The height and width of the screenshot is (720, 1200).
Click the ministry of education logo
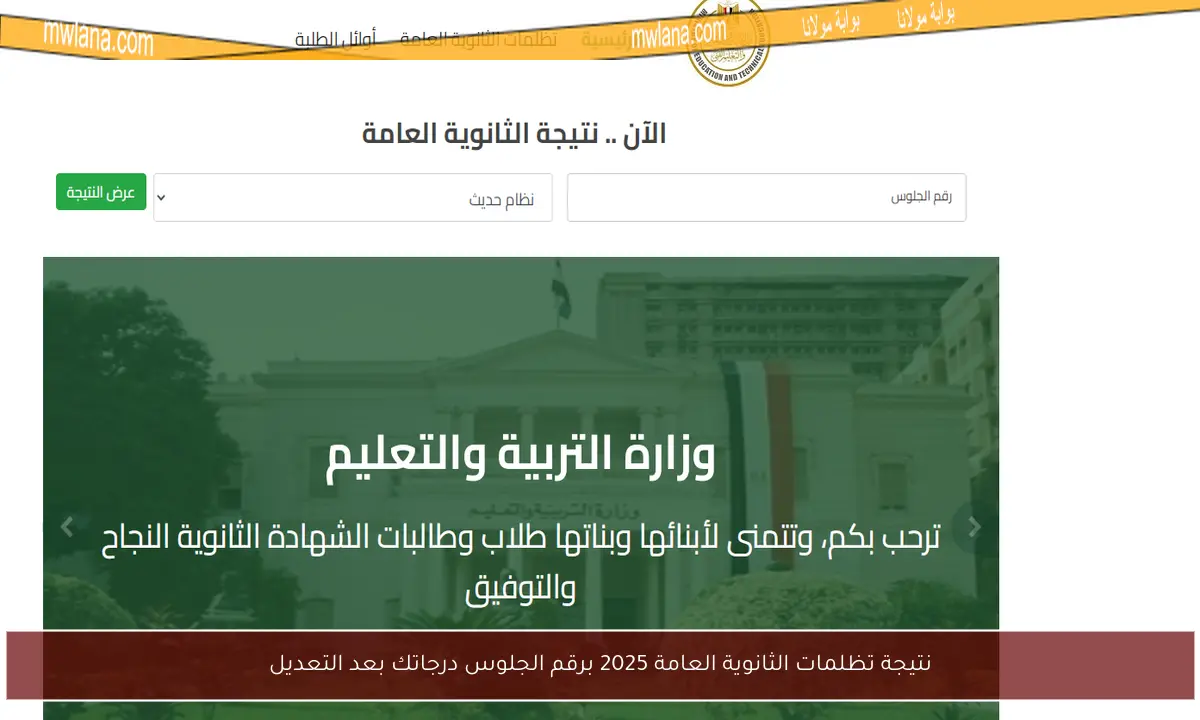[729, 42]
